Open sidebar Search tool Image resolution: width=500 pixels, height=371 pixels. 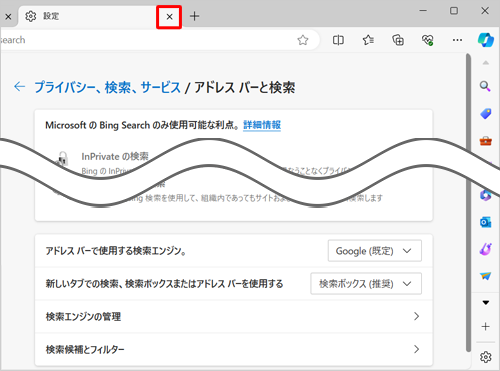[x=485, y=86]
